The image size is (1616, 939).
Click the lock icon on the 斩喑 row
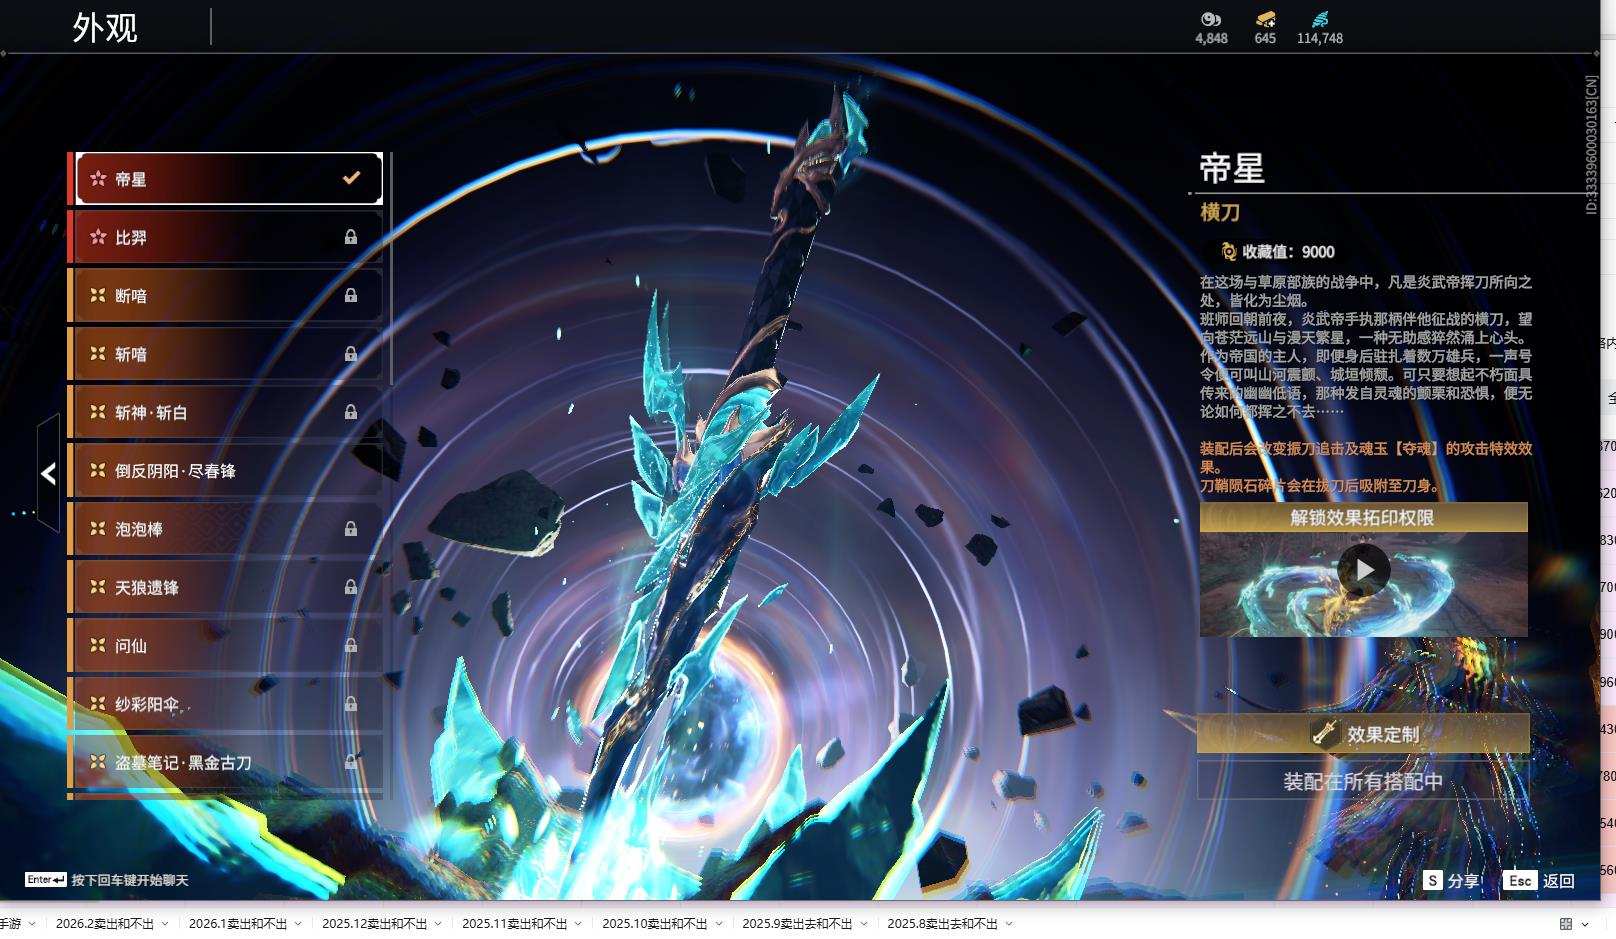click(351, 354)
